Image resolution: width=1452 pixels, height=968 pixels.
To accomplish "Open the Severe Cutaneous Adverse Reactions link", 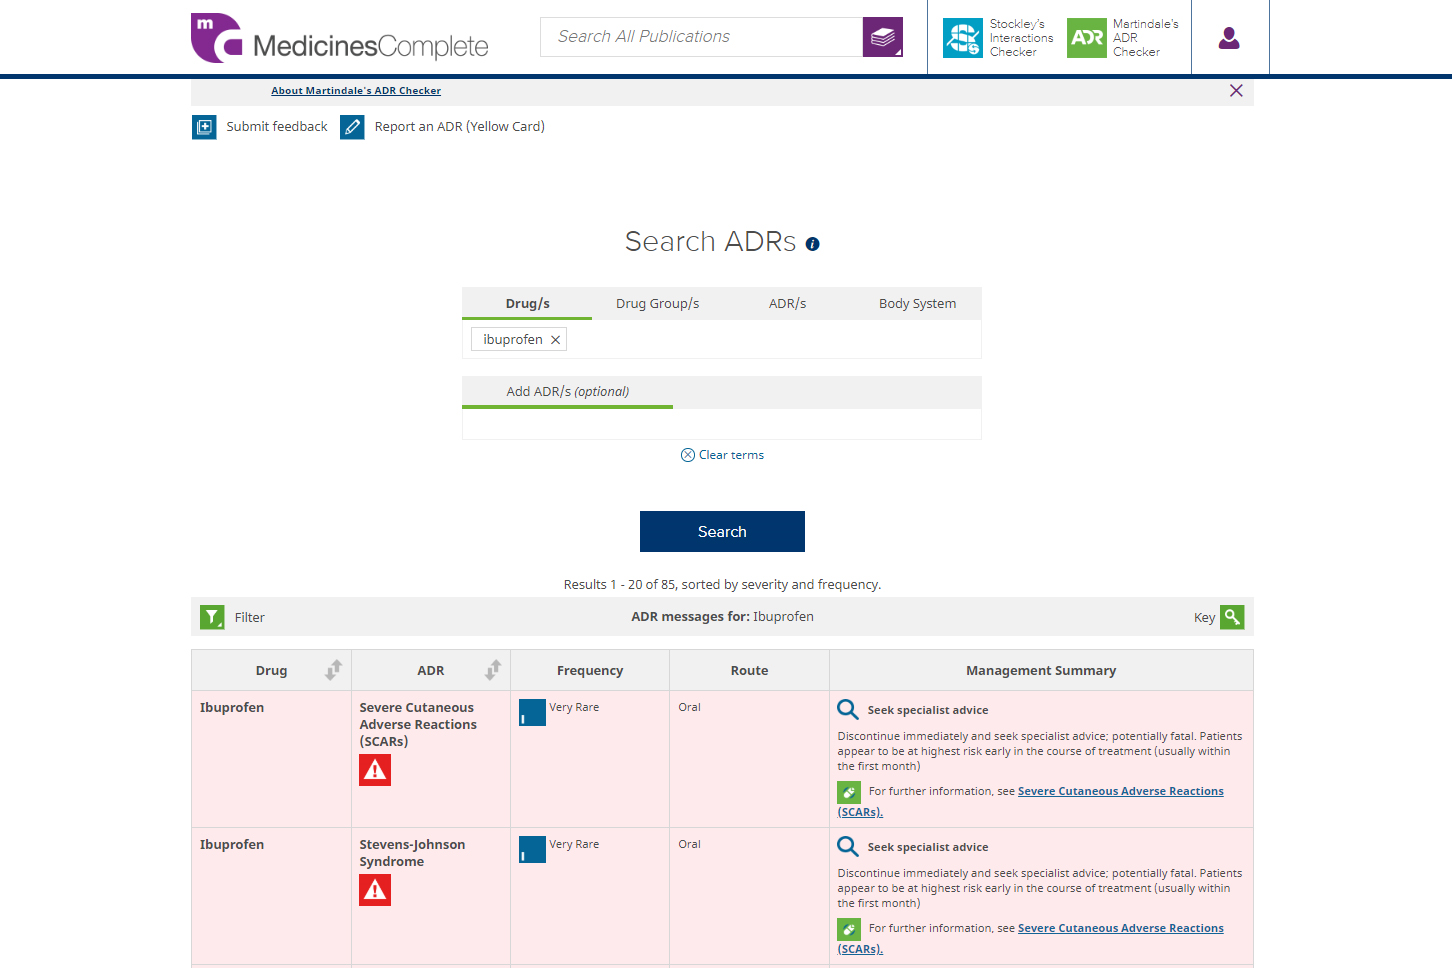I will (1120, 790).
